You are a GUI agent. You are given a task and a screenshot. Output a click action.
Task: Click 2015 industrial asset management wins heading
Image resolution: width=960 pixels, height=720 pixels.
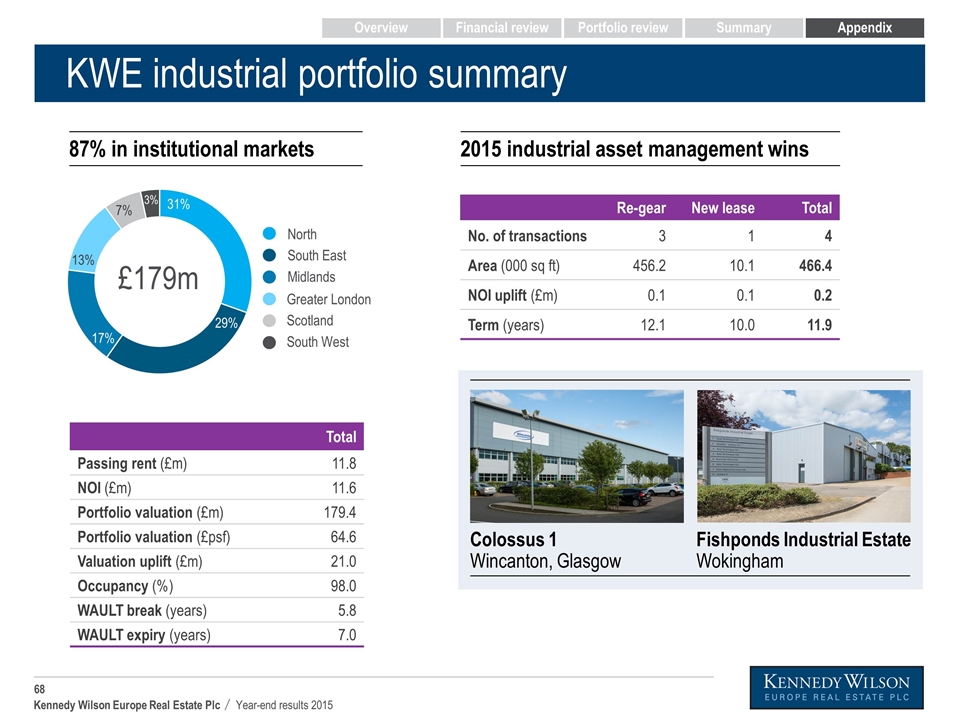(634, 149)
